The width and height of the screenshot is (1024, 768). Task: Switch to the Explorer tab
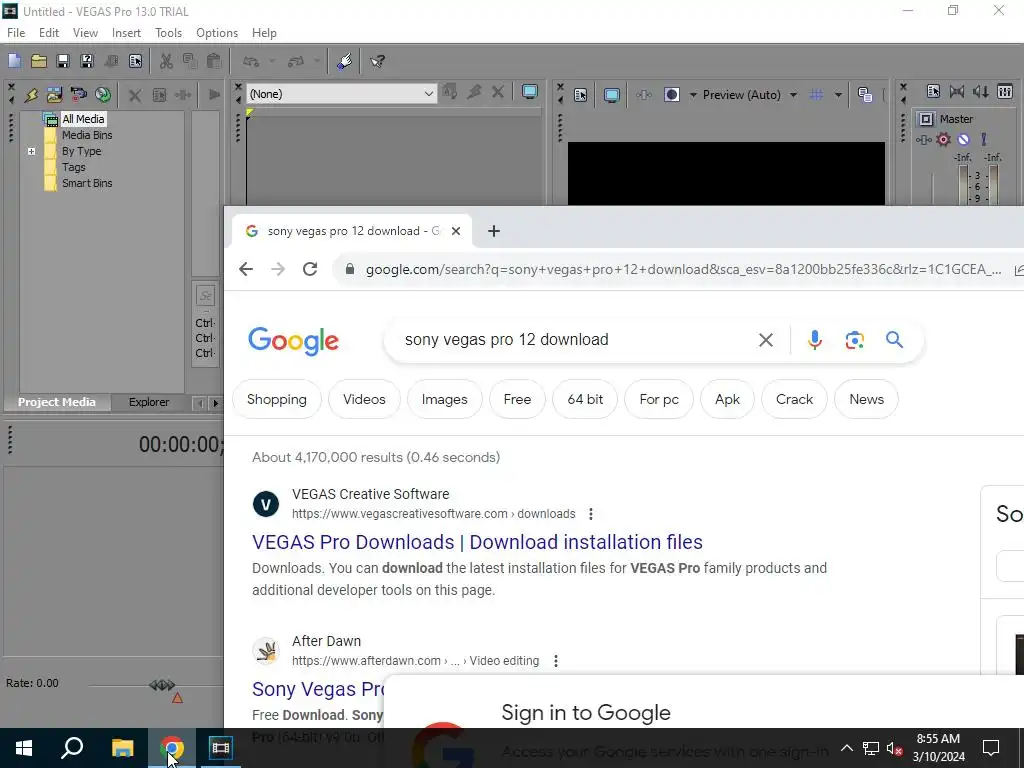(149, 402)
